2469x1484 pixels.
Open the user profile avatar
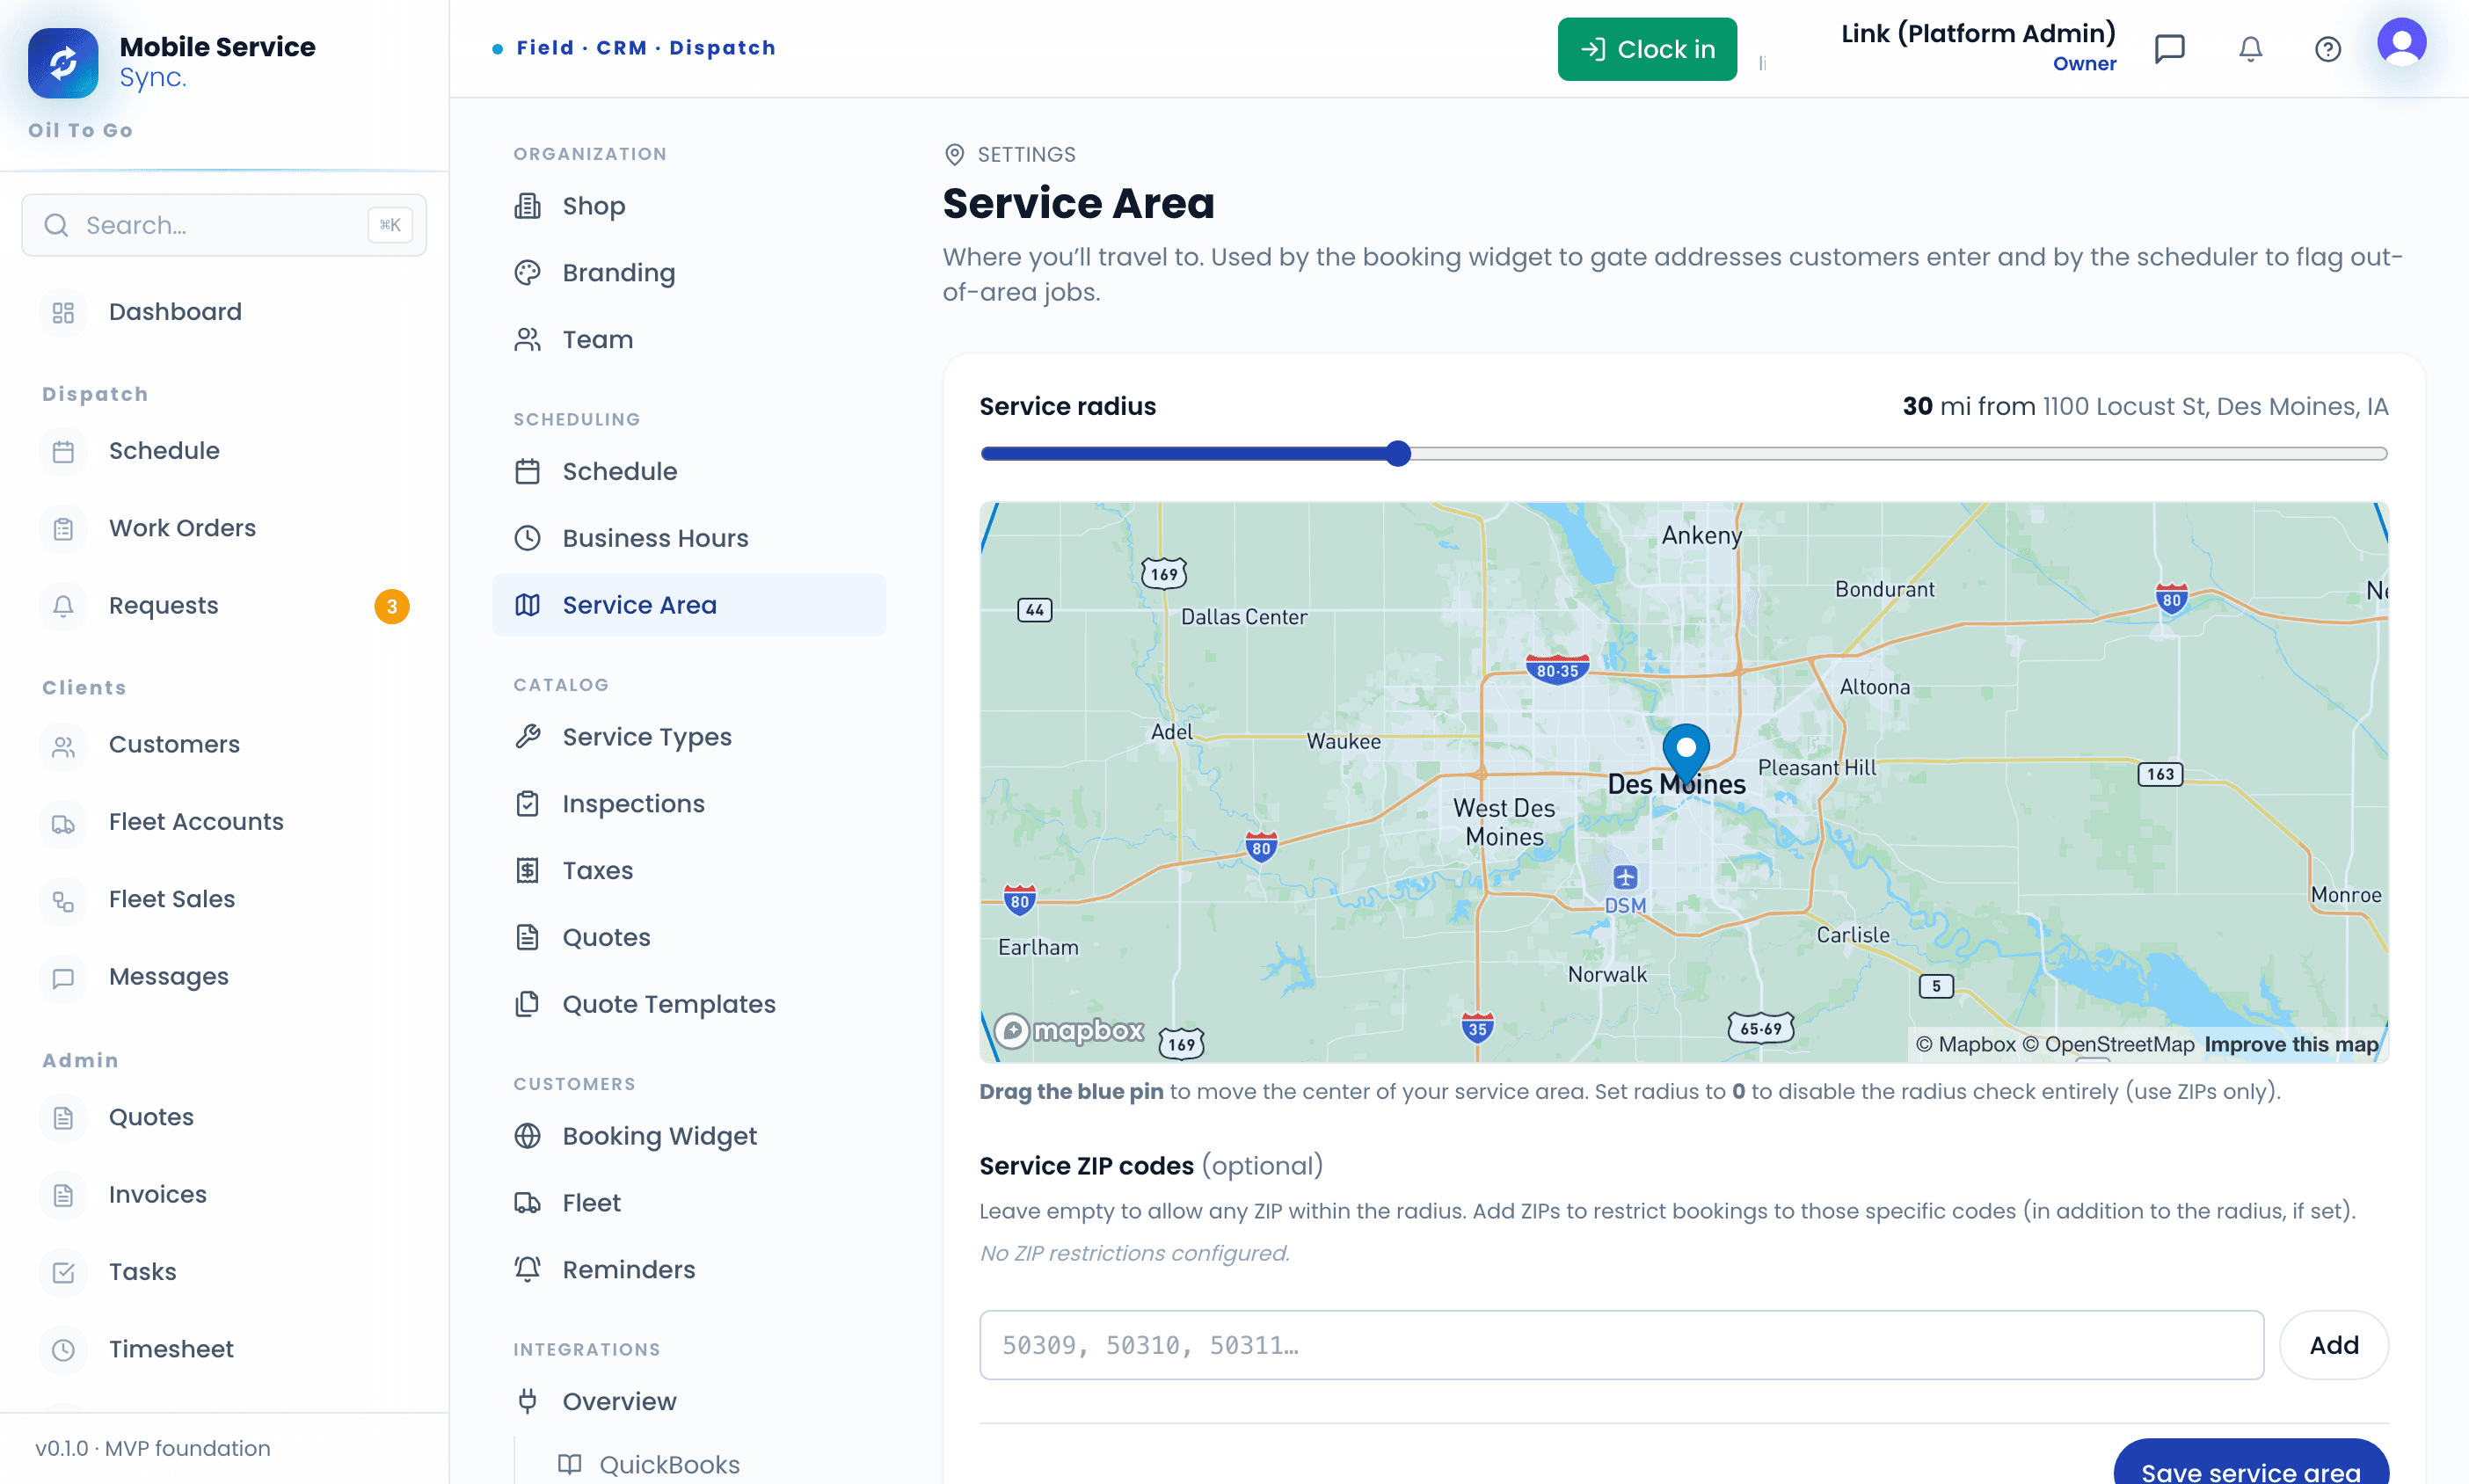tap(2401, 42)
